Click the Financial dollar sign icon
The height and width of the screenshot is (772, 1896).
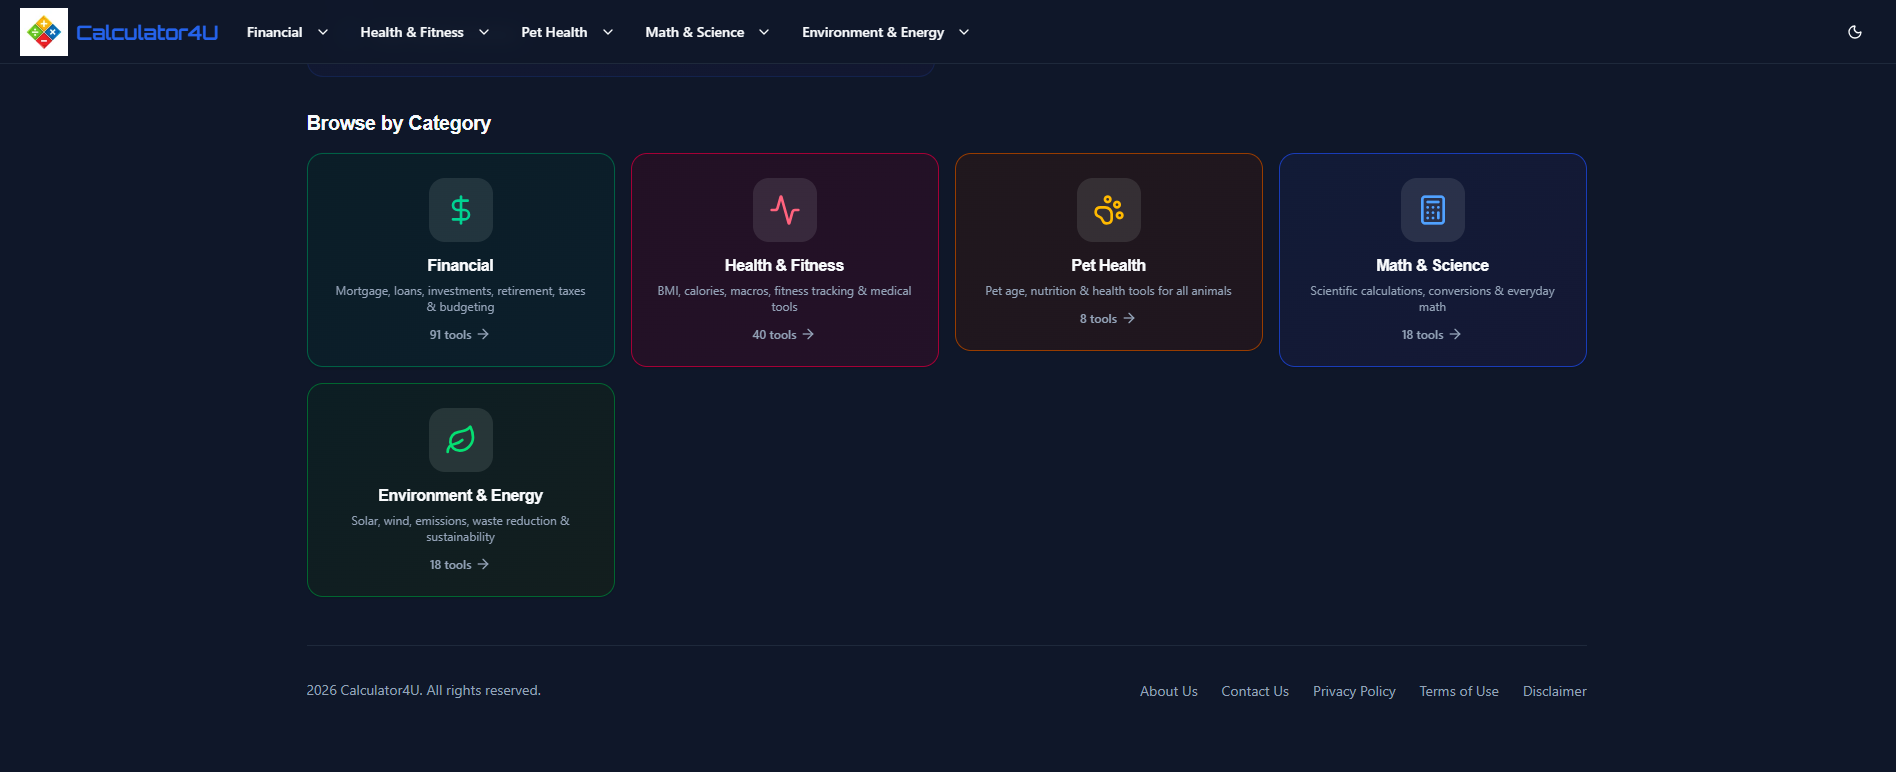tap(461, 210)
